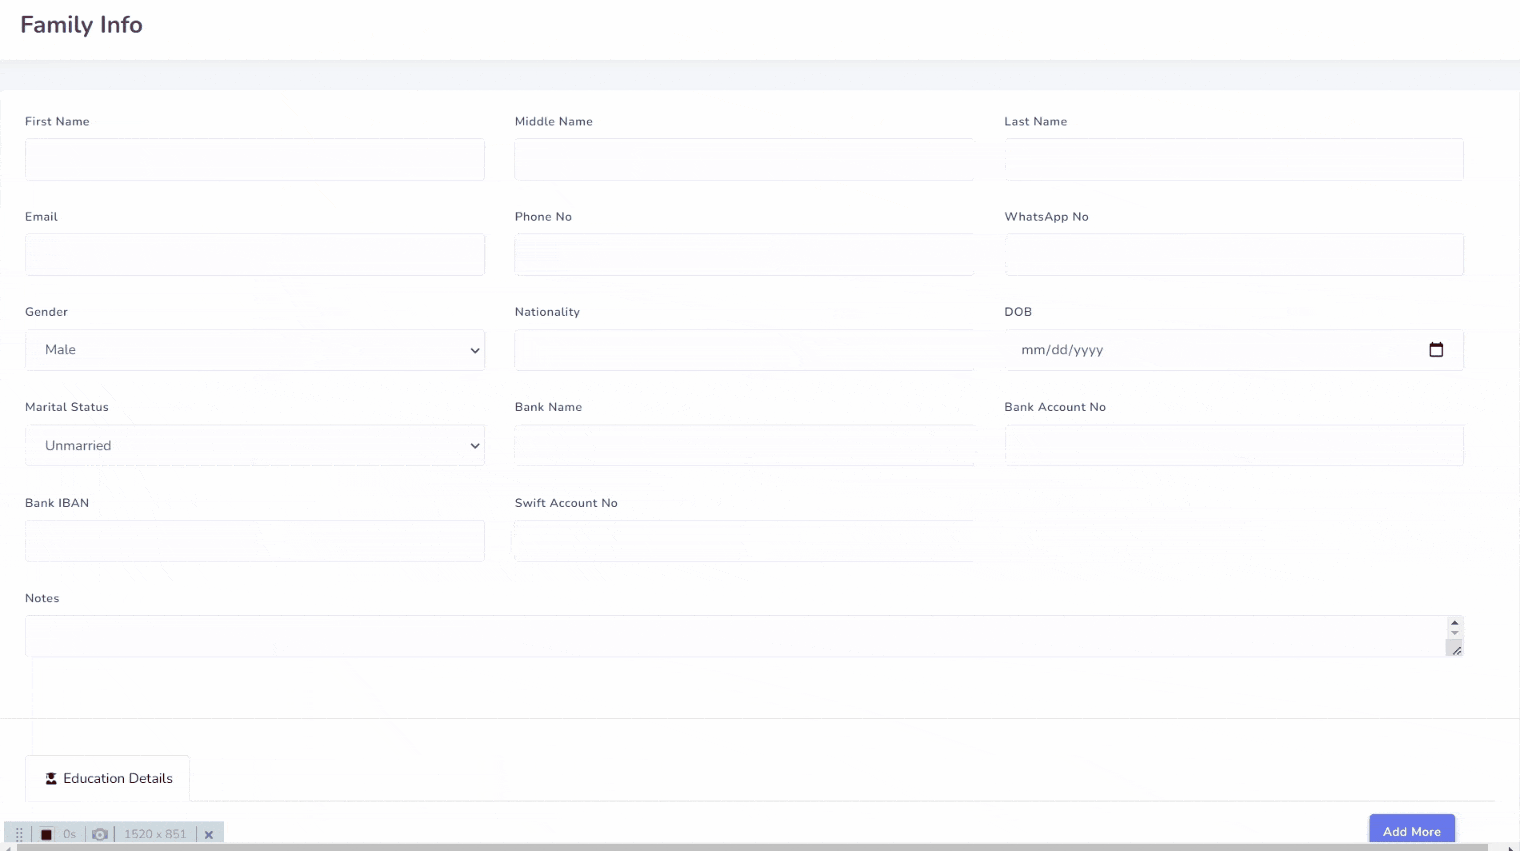This screenshot has width=1520, height=851.
Task: Click into the Email field
Action: (x=255, y=254)
